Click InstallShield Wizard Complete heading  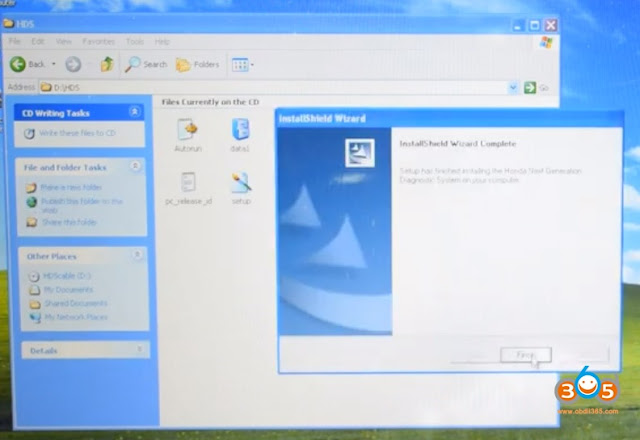tap(458, 144)
